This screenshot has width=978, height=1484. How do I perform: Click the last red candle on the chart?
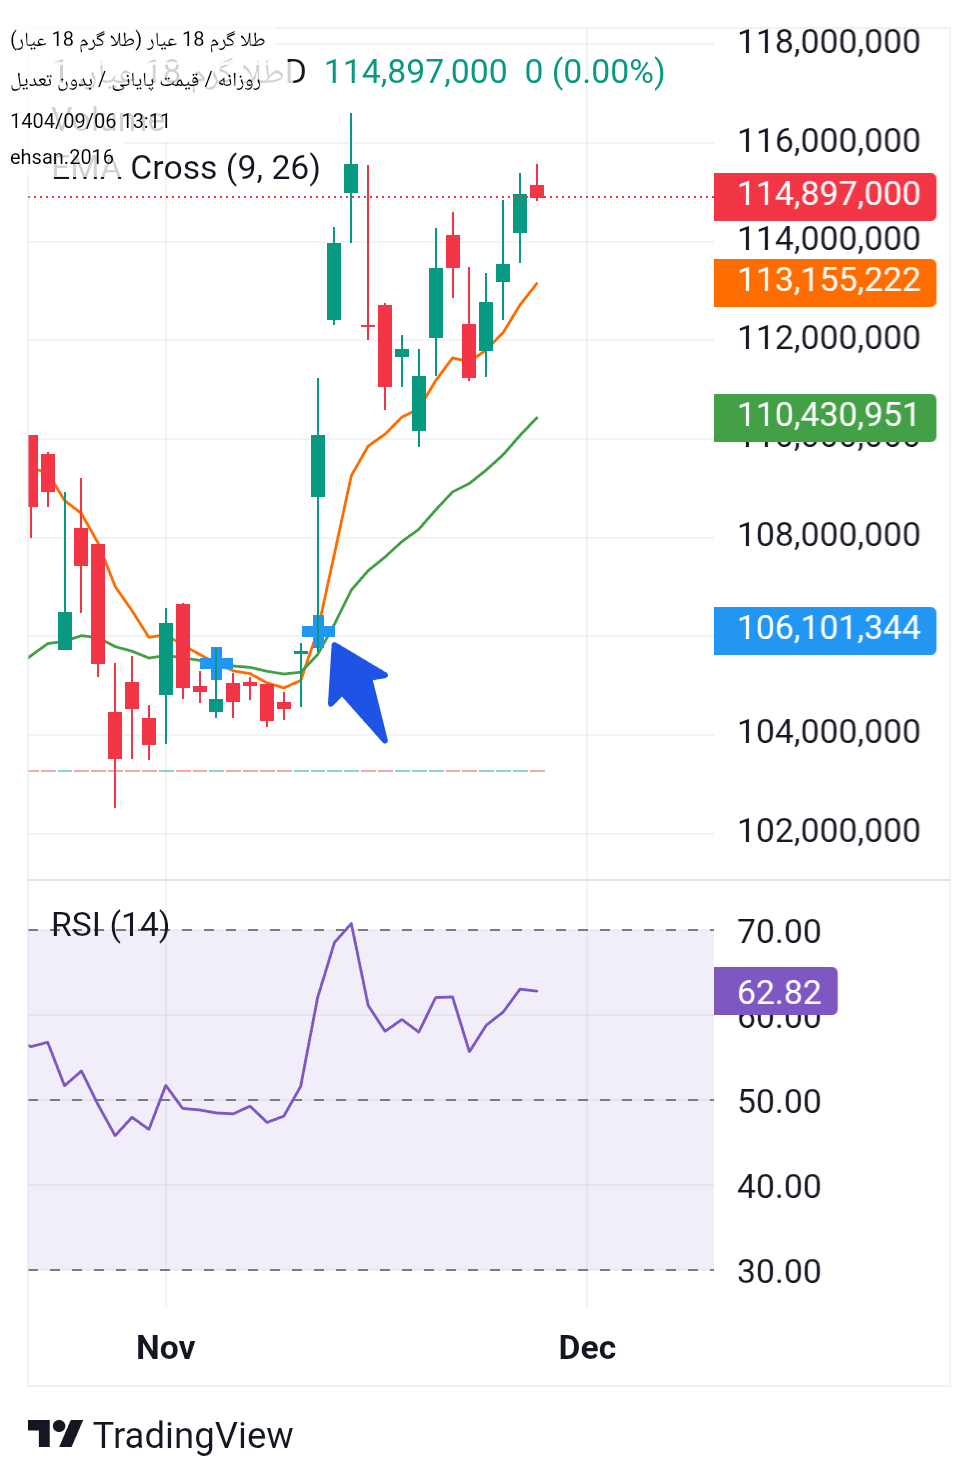(x=537, y=191)
